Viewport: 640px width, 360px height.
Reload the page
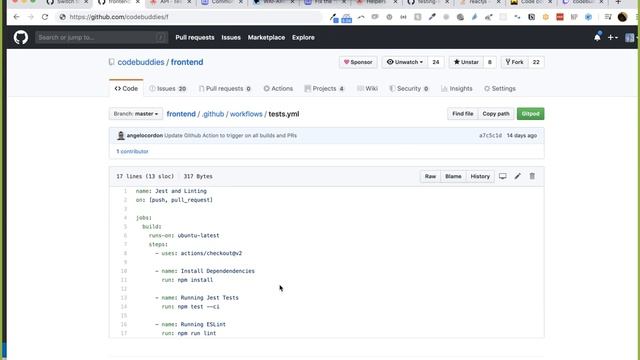(x=45, y=17)
